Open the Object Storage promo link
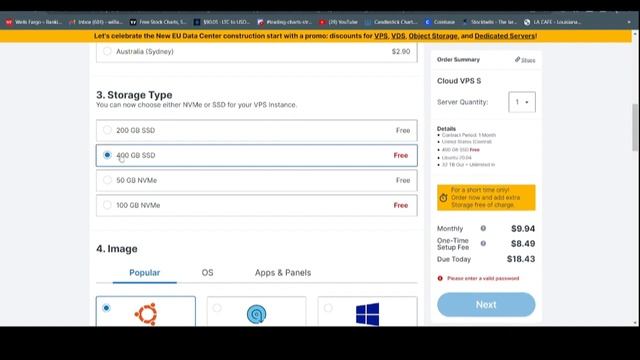This screenshot has height=360, width=640. [x=433, y=36]
